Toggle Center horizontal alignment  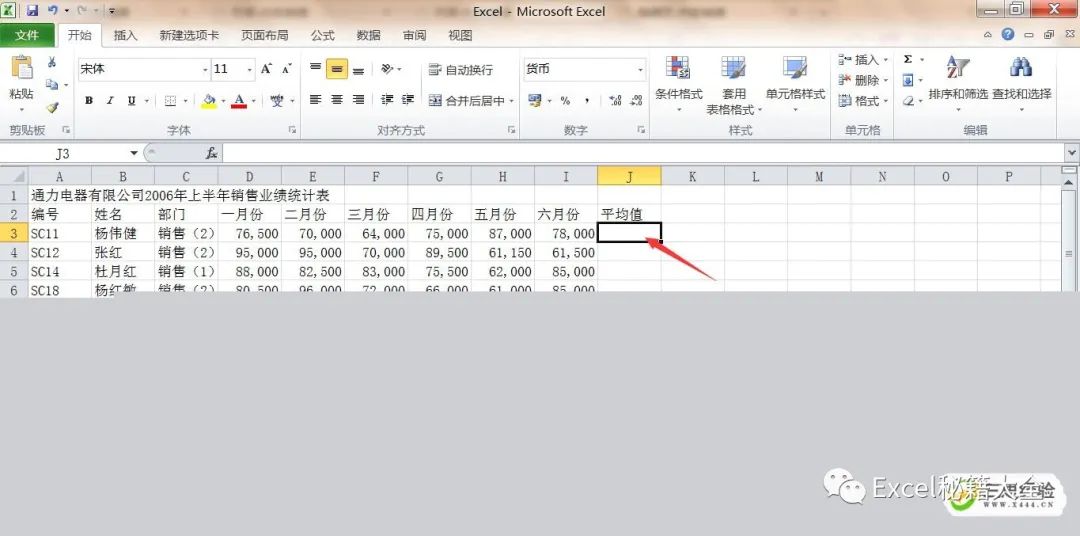(337, 100)
